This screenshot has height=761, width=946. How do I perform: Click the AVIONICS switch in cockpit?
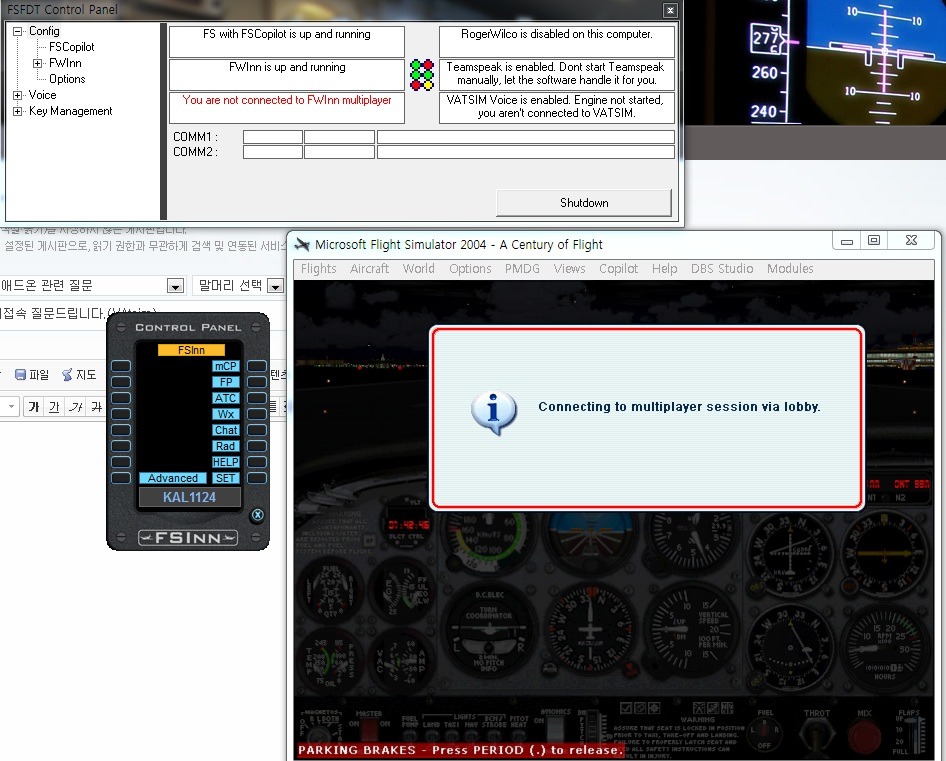click(554, 728)
